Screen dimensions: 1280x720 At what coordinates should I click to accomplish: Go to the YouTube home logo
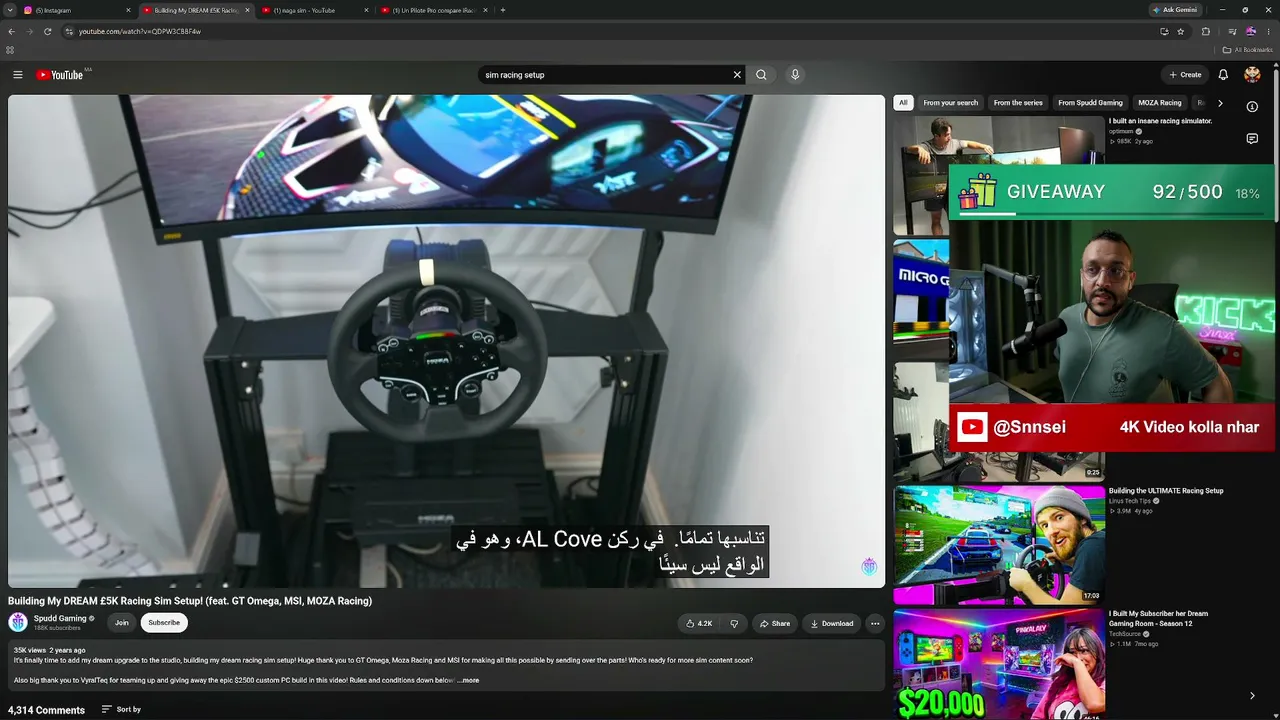click(x=60, y=75)
